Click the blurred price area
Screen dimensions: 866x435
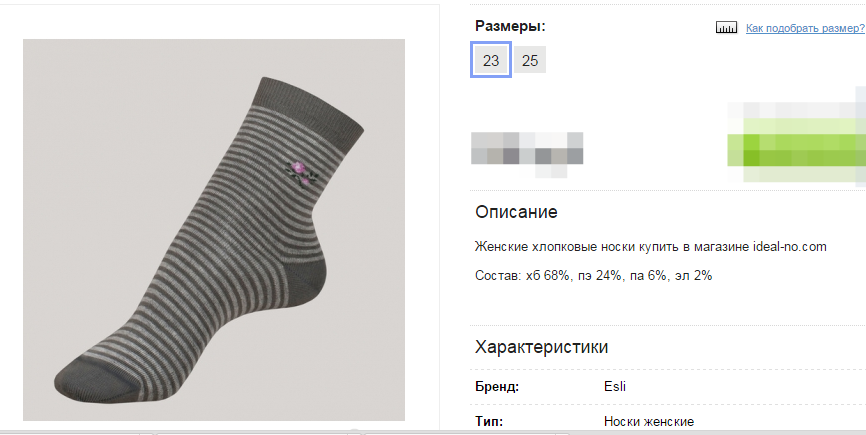pyautogui.click(x=527, y=147)
